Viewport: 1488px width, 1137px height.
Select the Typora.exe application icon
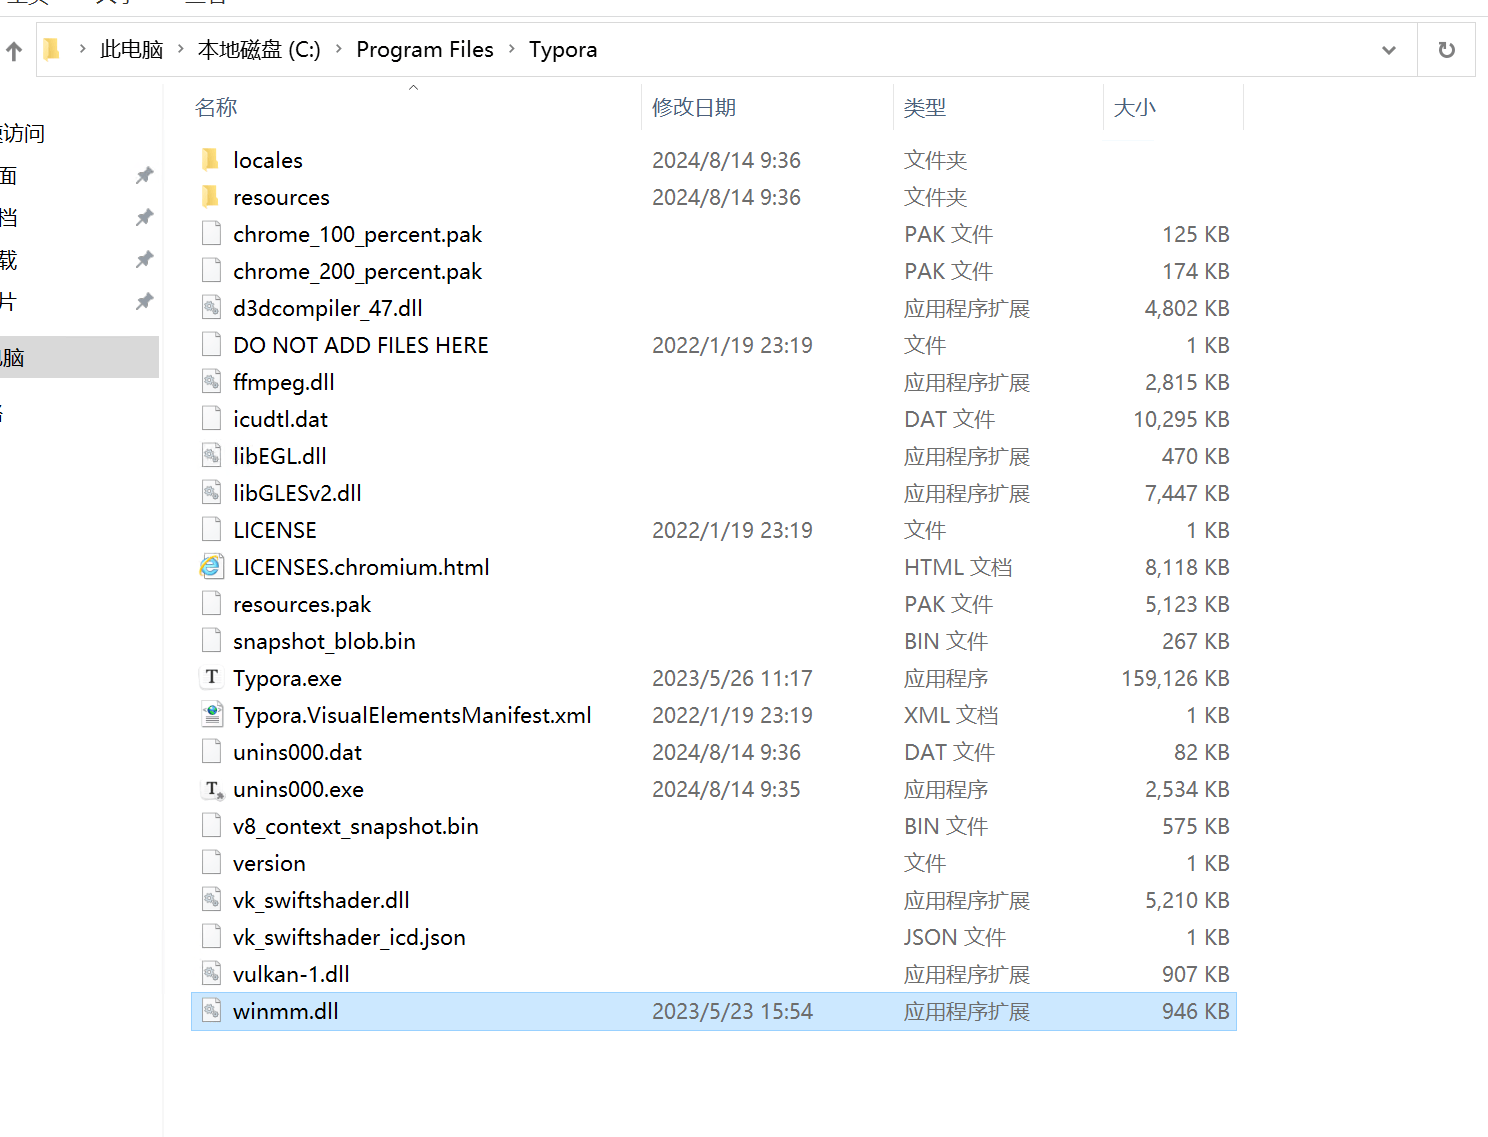[211, 678]
